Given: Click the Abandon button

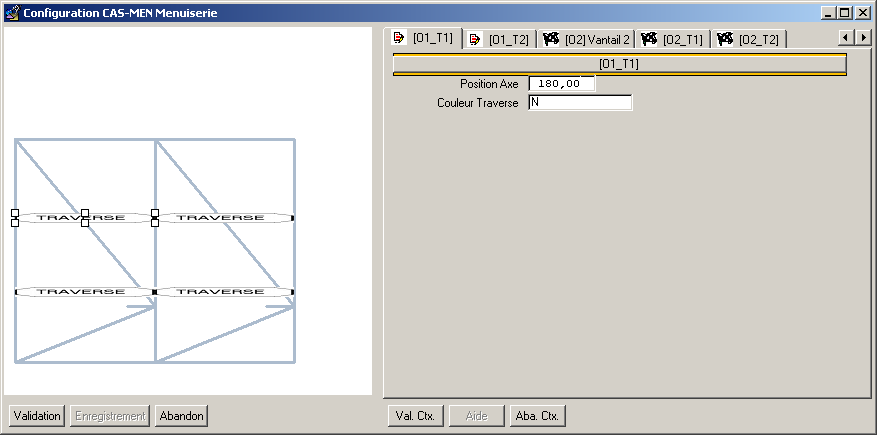Looking at the screenshot, I should pos(181,415).
